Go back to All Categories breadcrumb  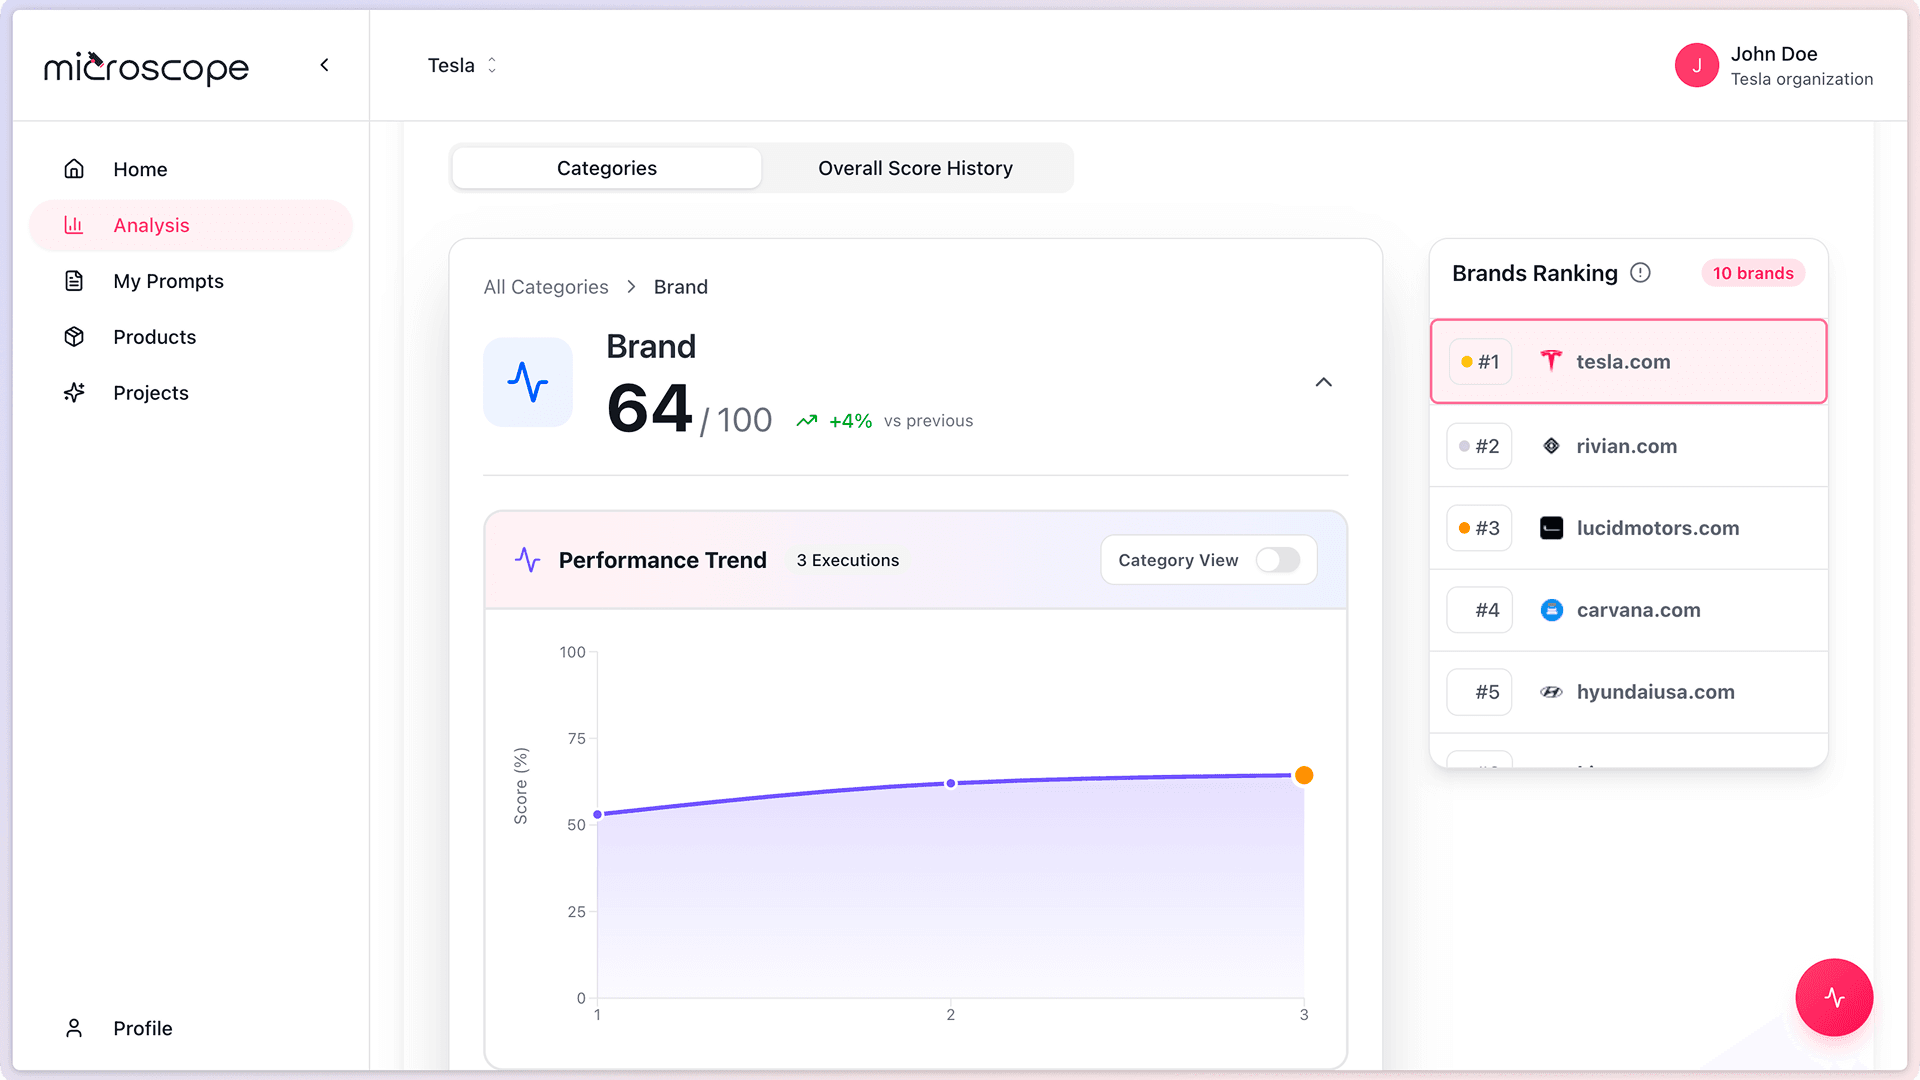coord(546,287)
